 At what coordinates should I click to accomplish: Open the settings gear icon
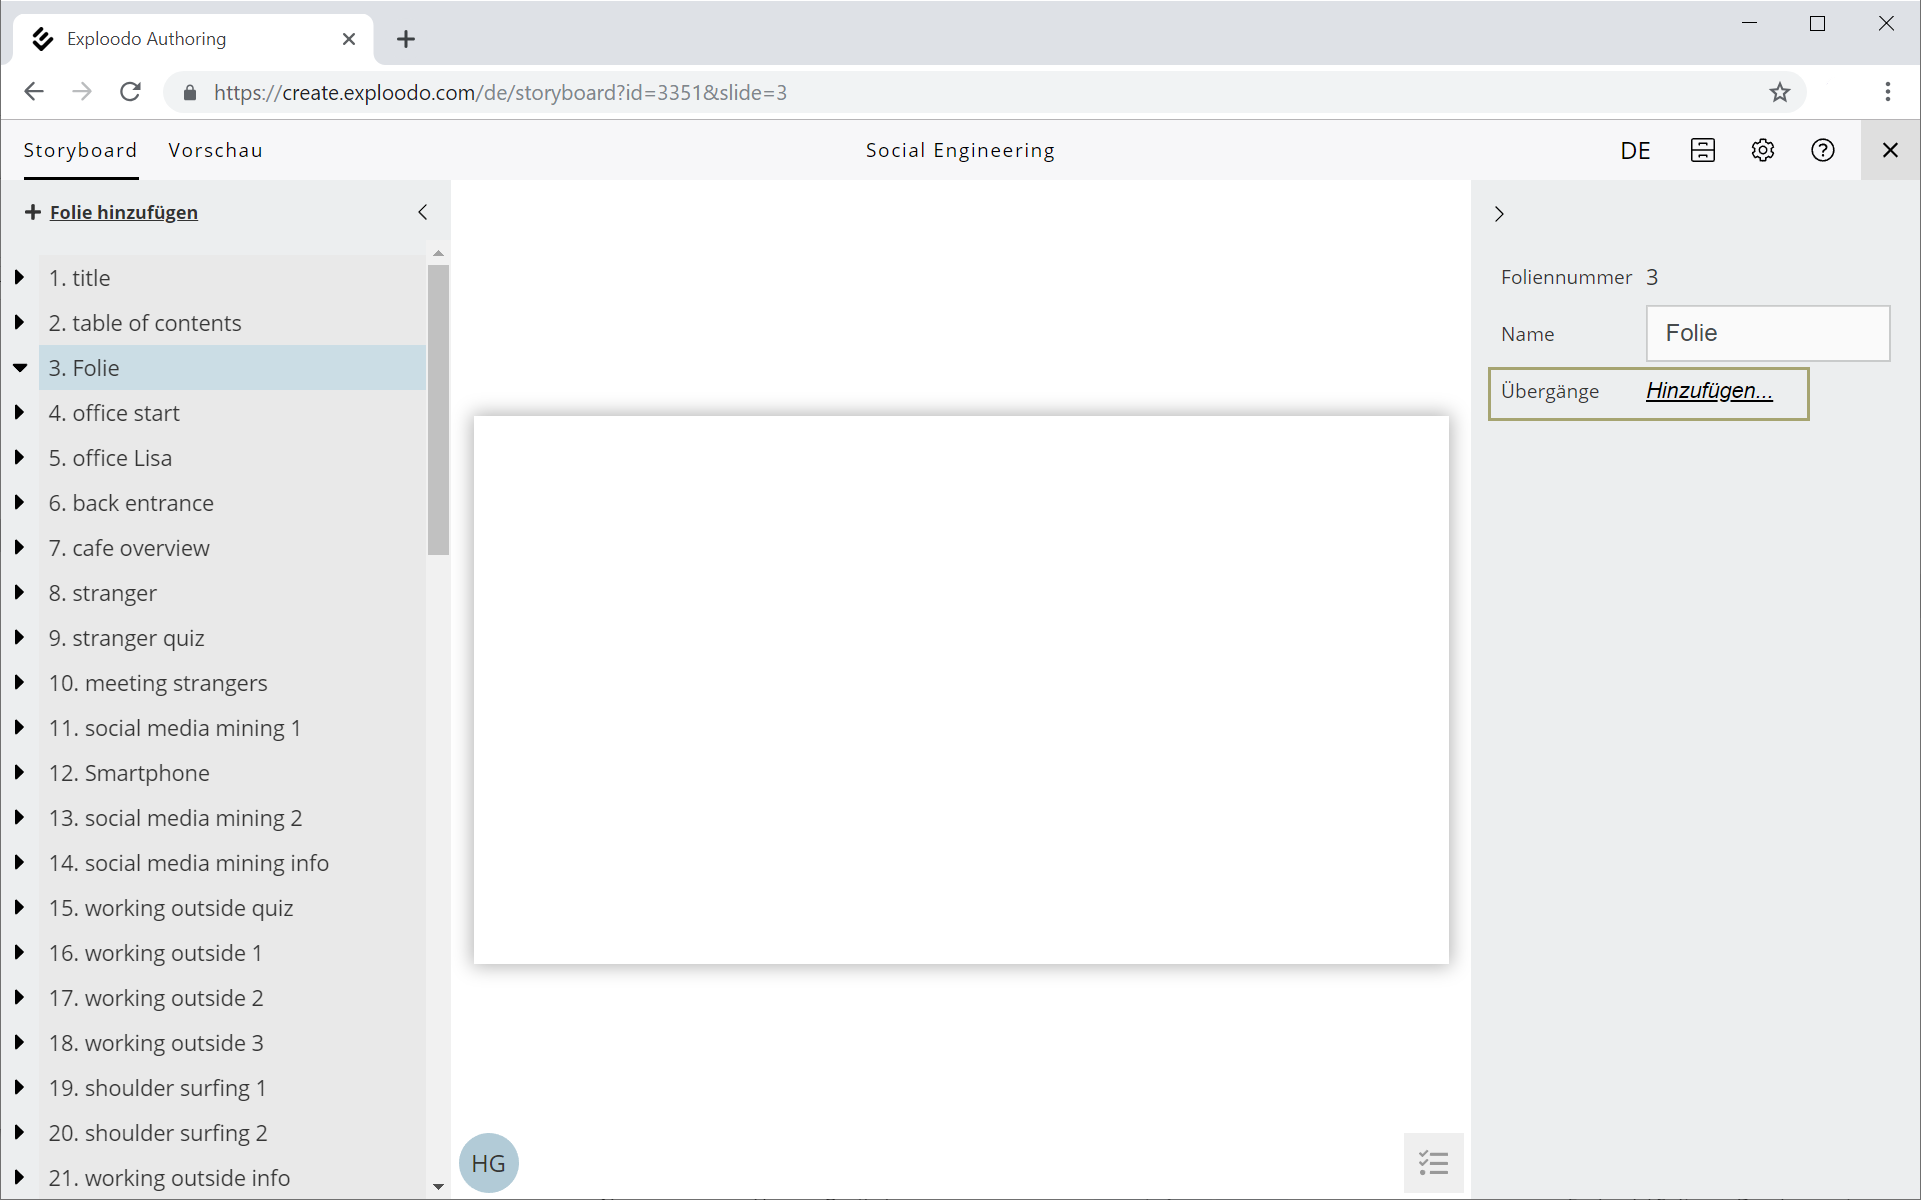tap(1762, 150)
